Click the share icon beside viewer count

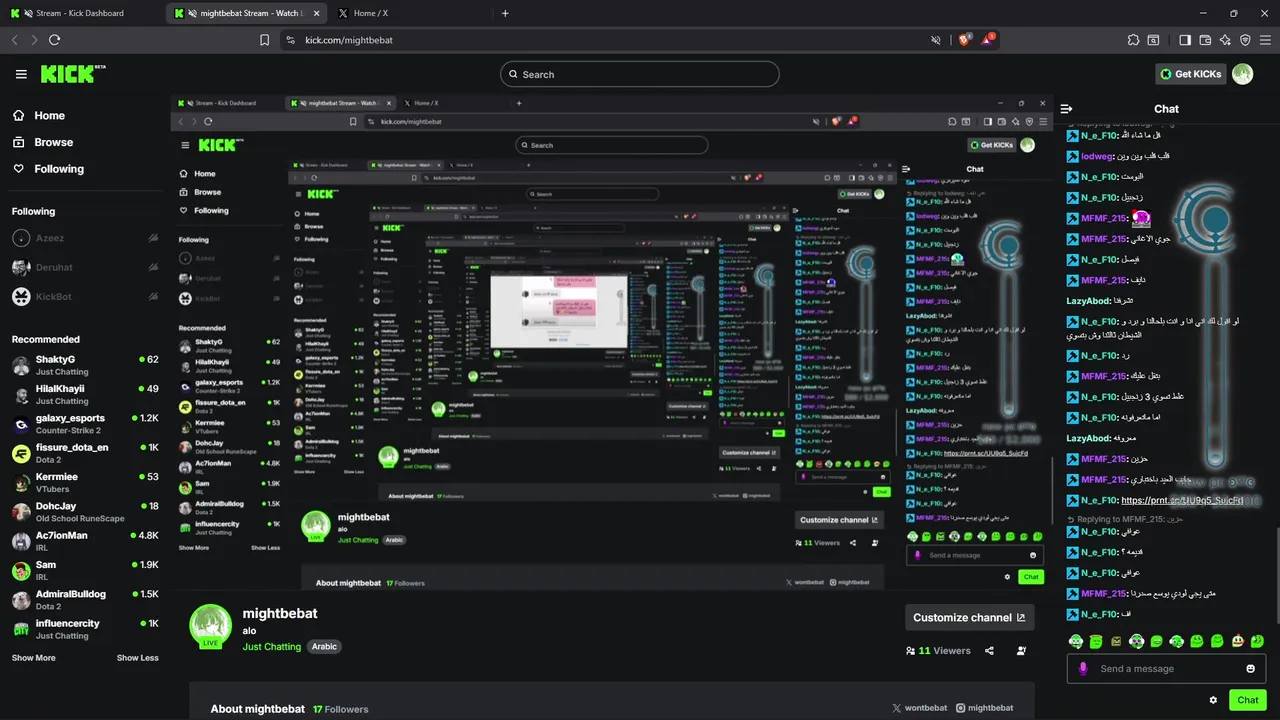click(989, 651)
